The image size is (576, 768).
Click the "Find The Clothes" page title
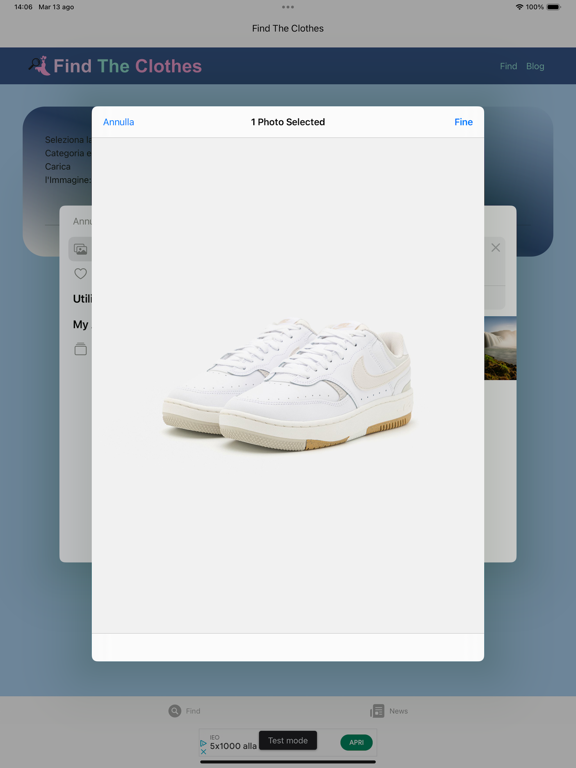click(288, 28)
